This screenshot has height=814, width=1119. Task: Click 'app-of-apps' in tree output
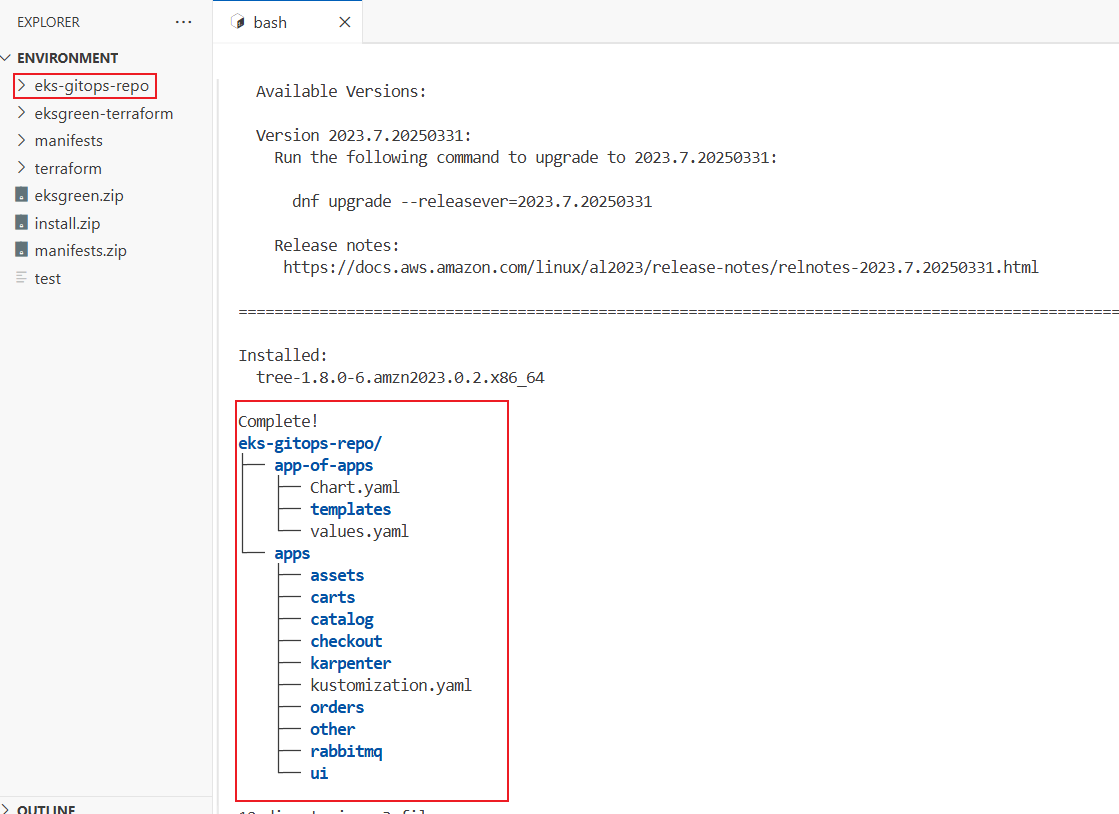pos(323,465)
